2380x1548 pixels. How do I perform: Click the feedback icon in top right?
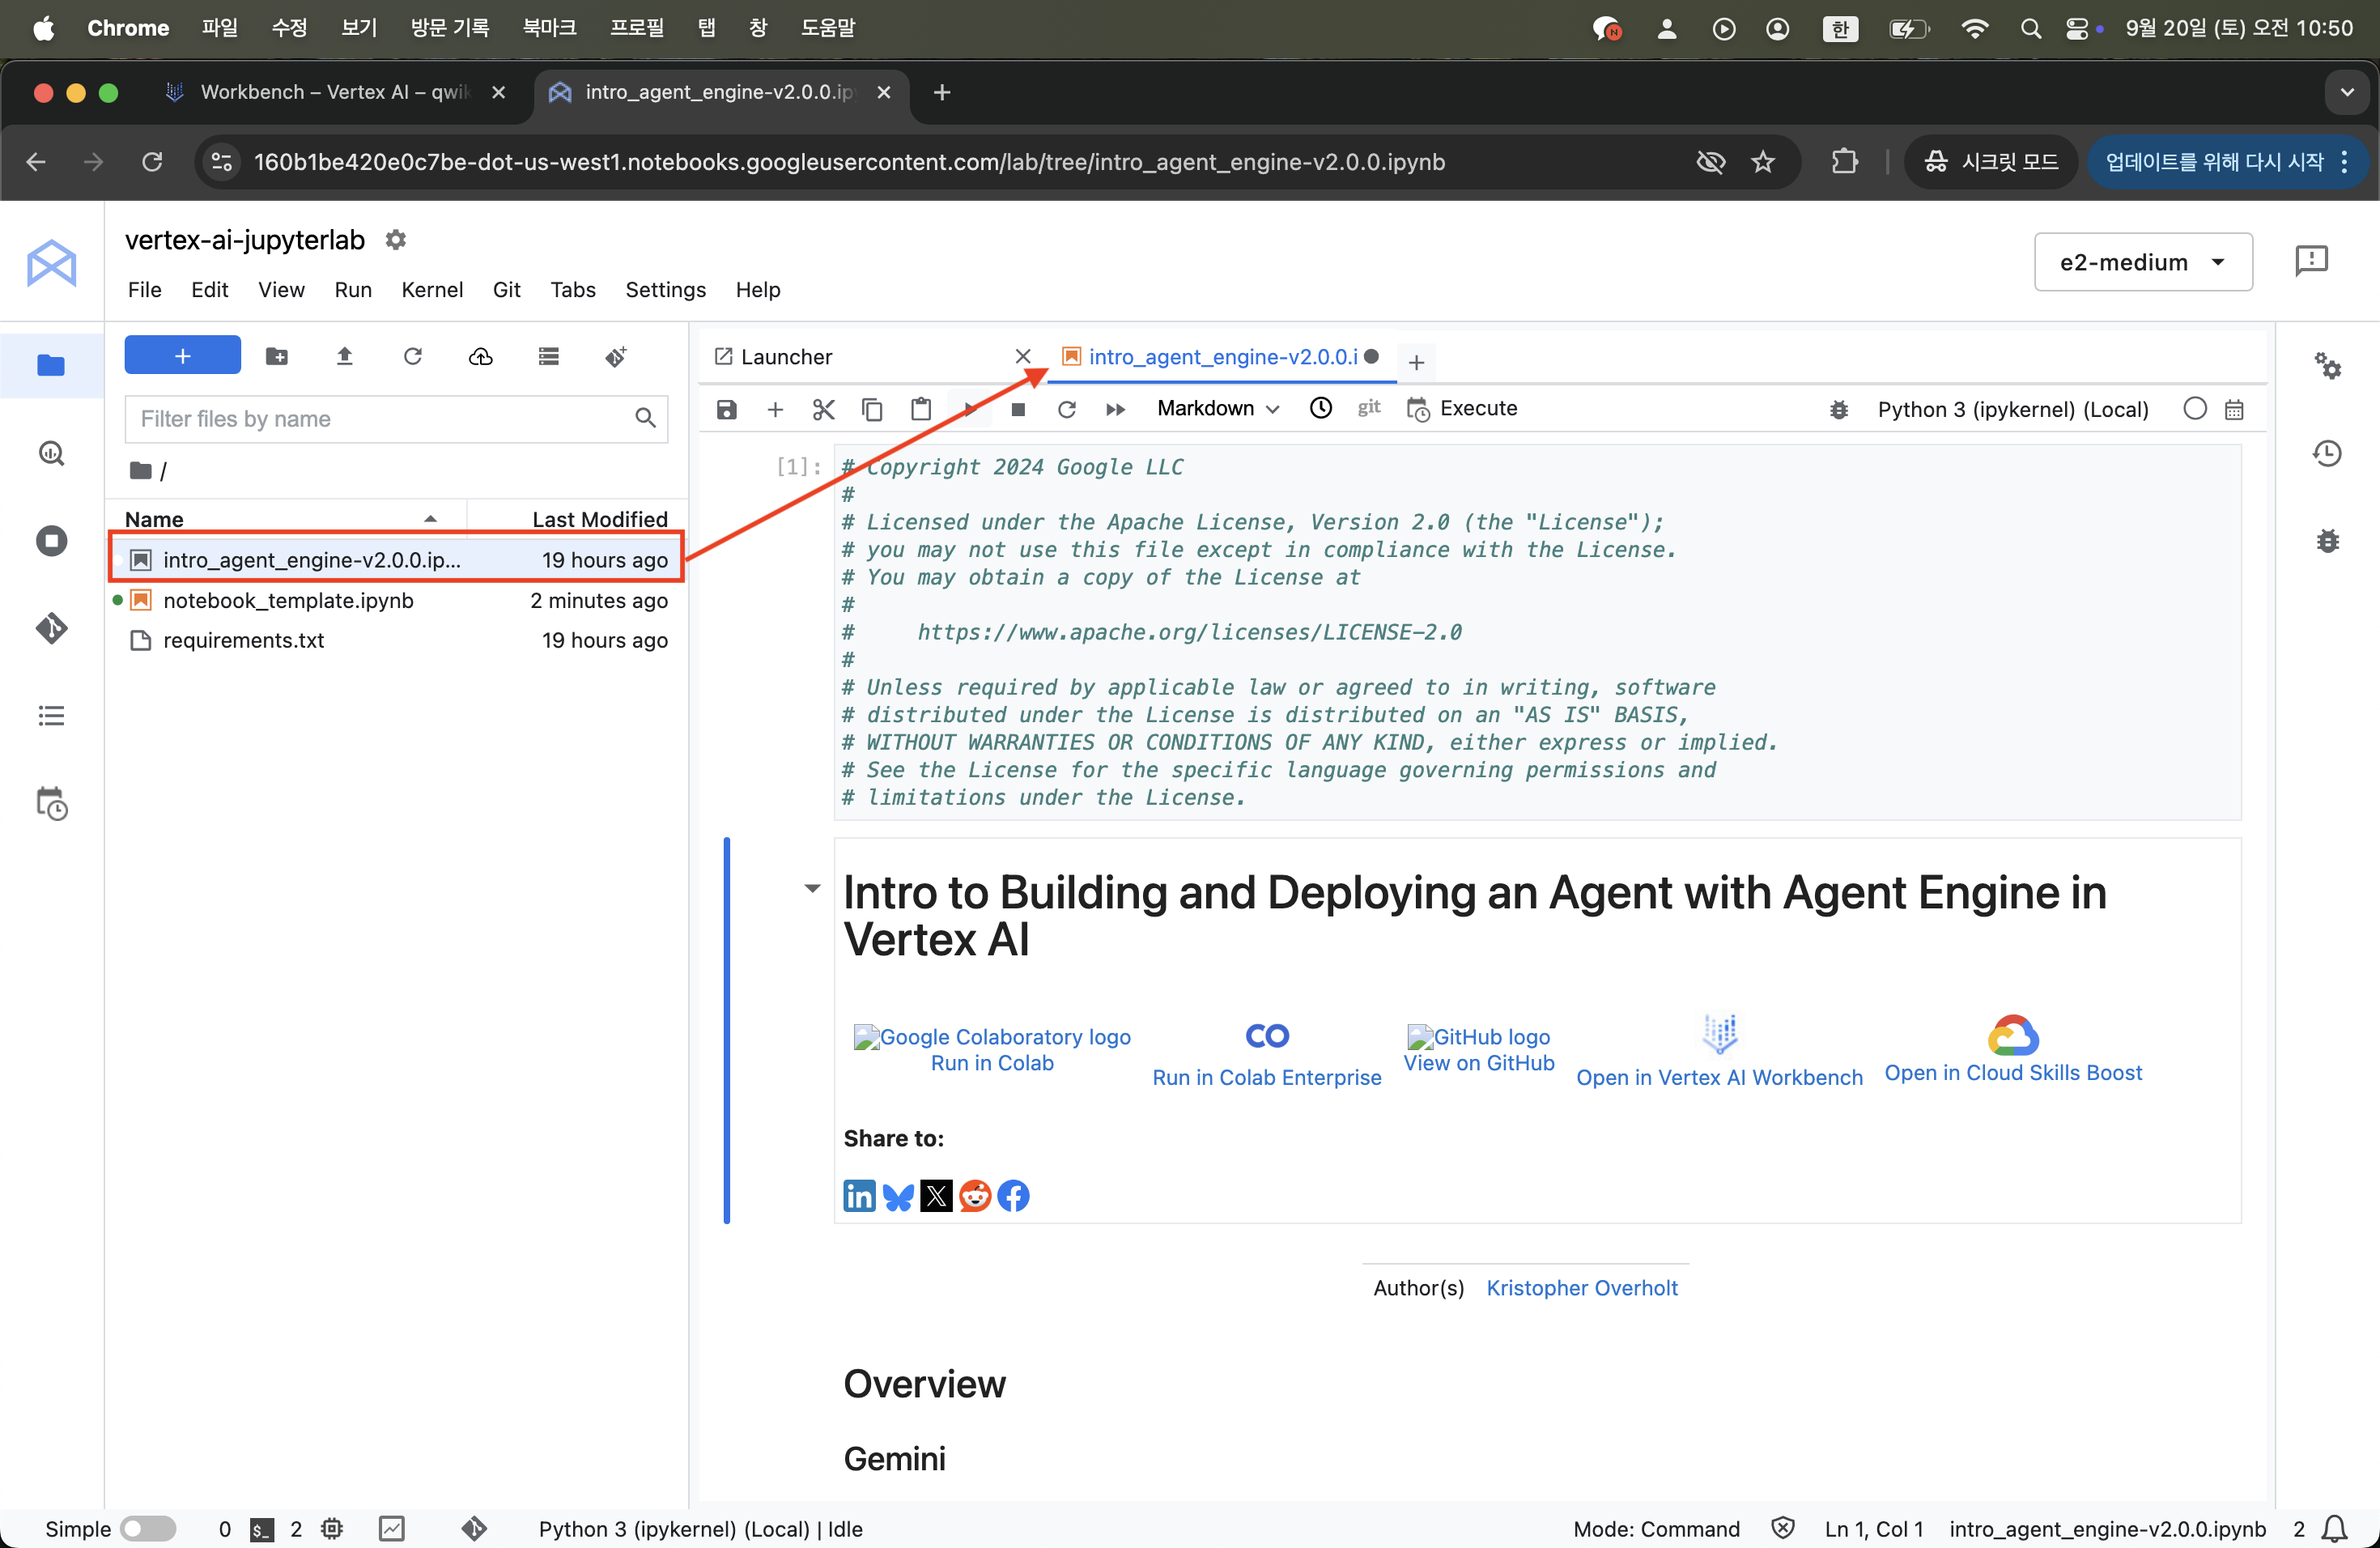[x=2311, y=261]
